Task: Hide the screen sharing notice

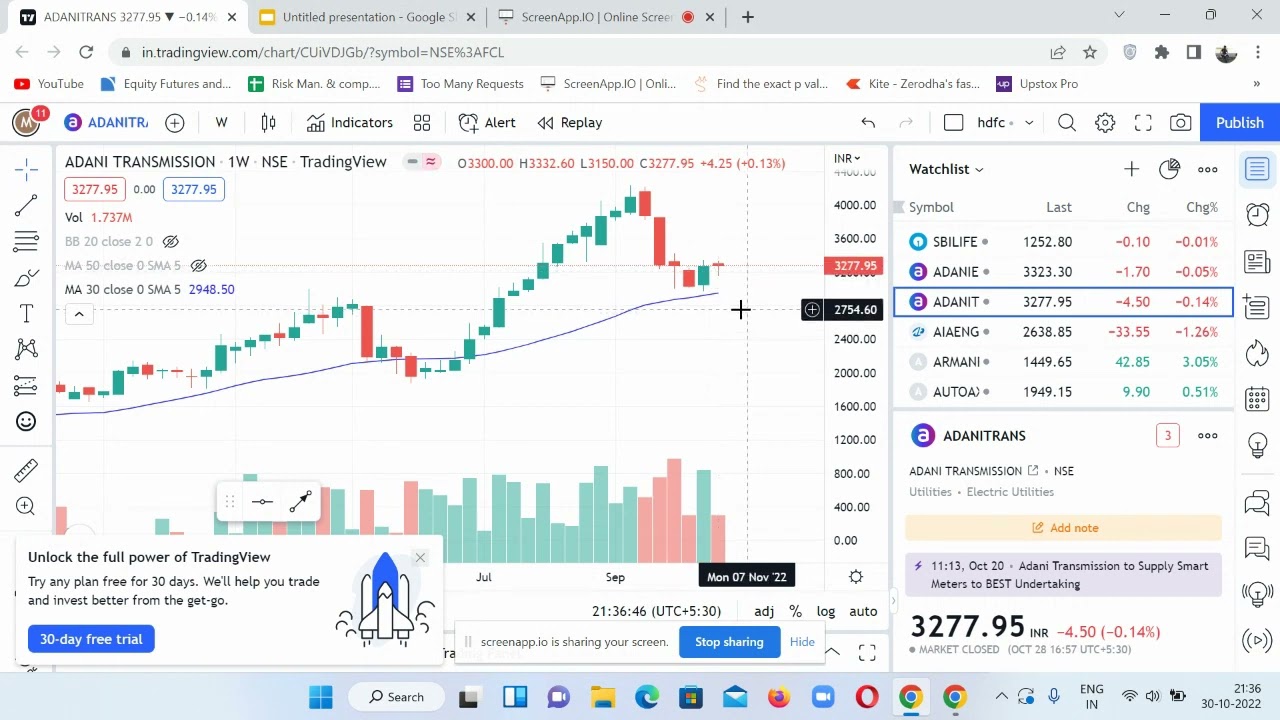Action: tap(802, 642)
